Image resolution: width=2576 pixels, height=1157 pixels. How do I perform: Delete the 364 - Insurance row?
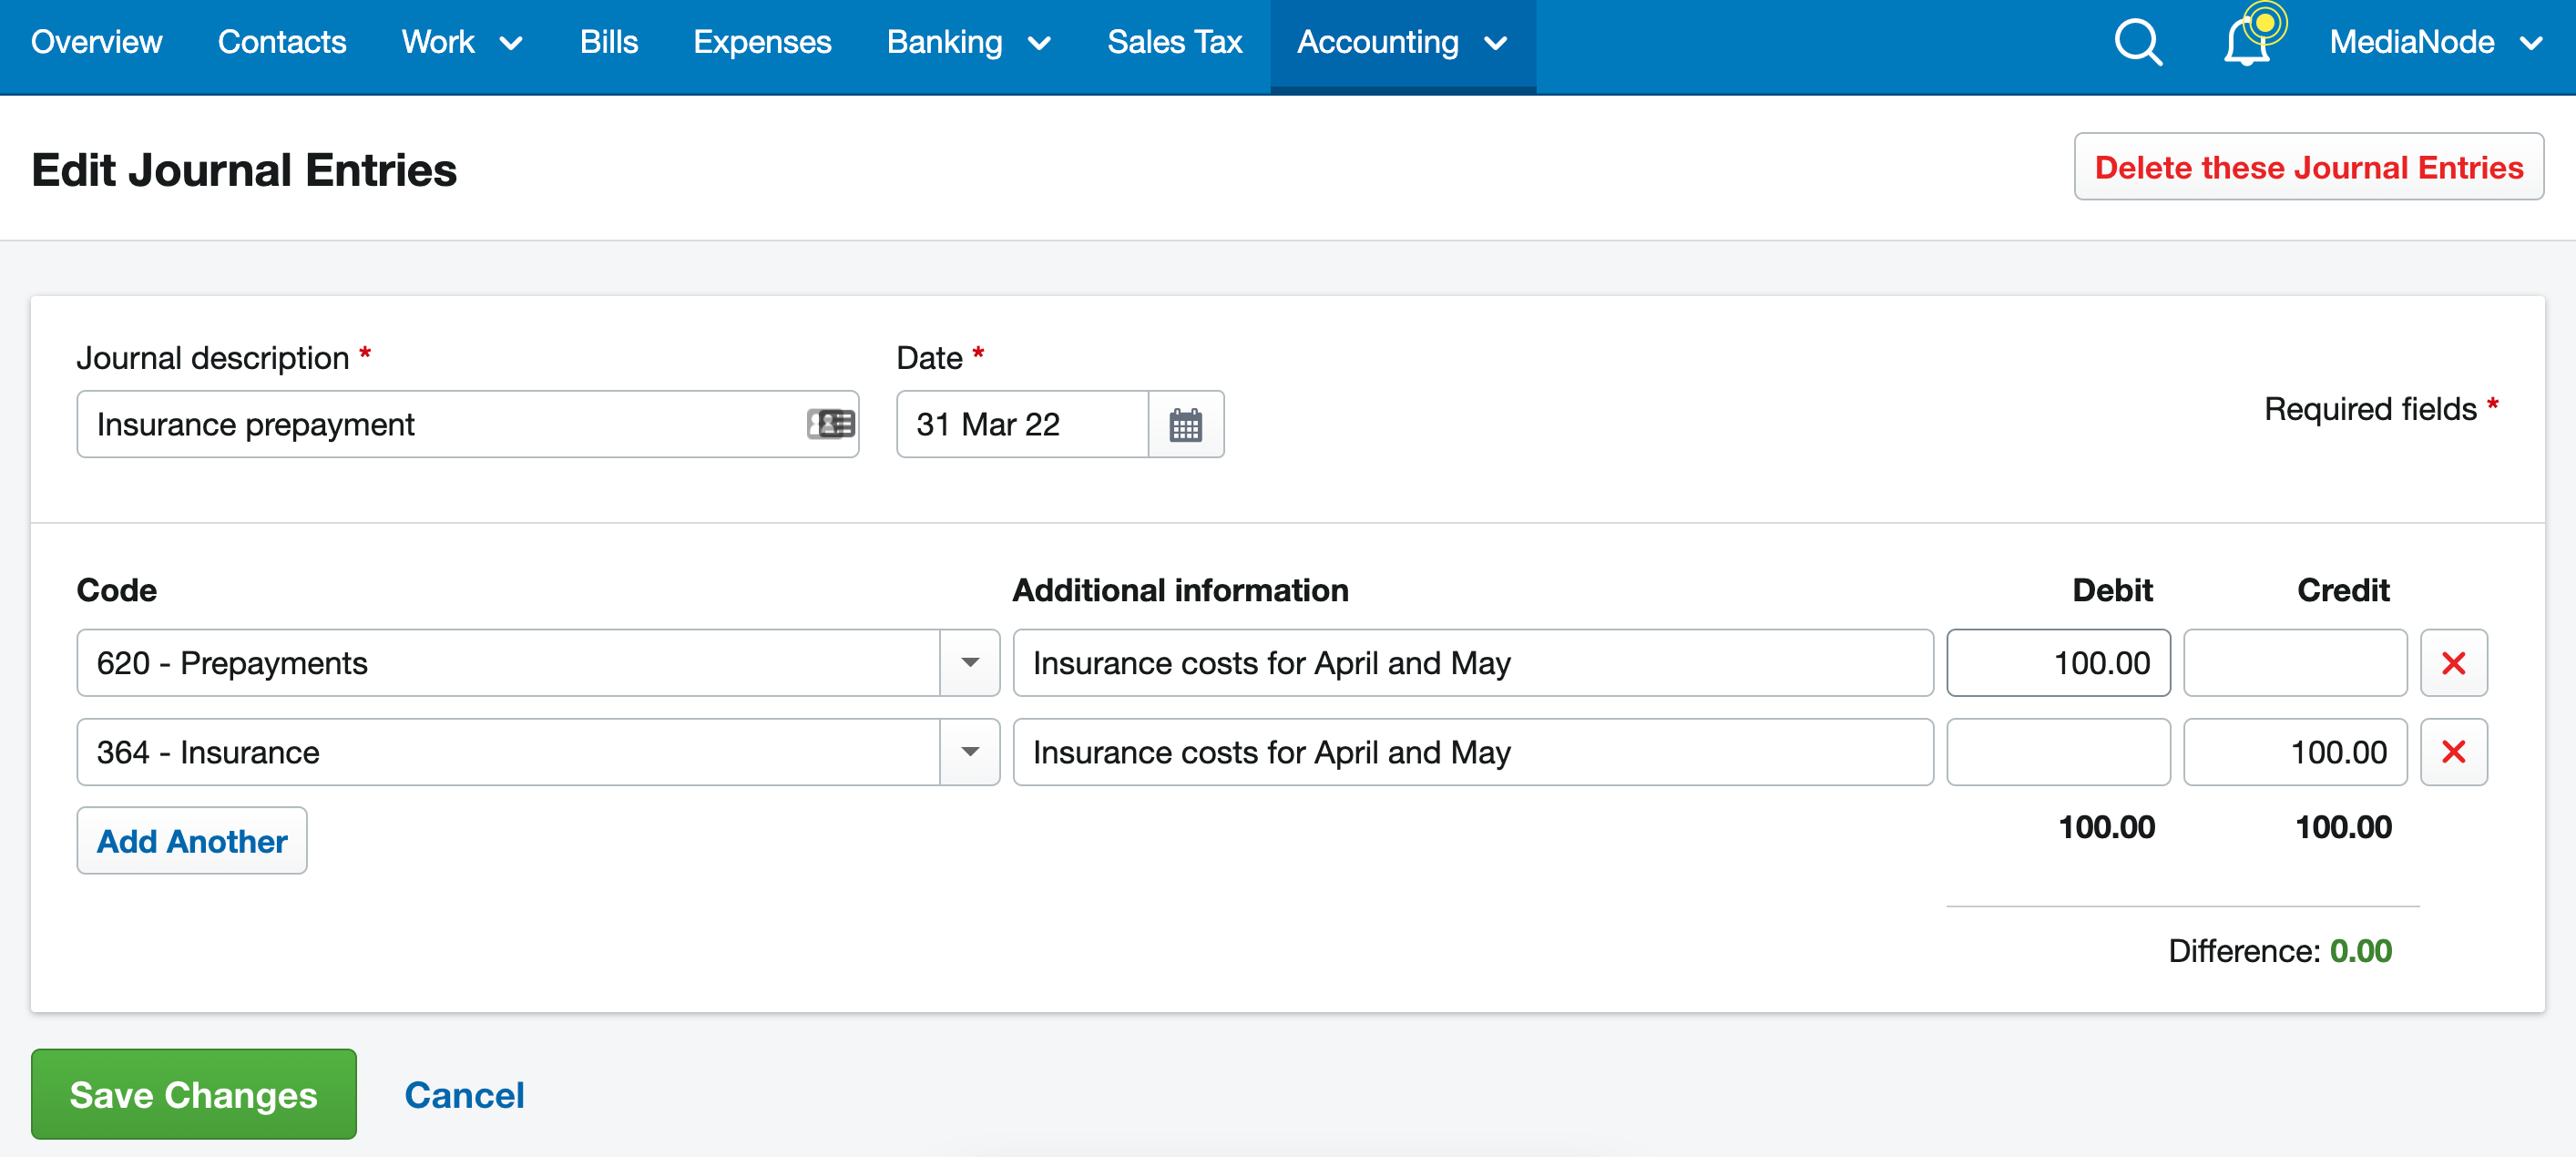(x=2453, y=752)
